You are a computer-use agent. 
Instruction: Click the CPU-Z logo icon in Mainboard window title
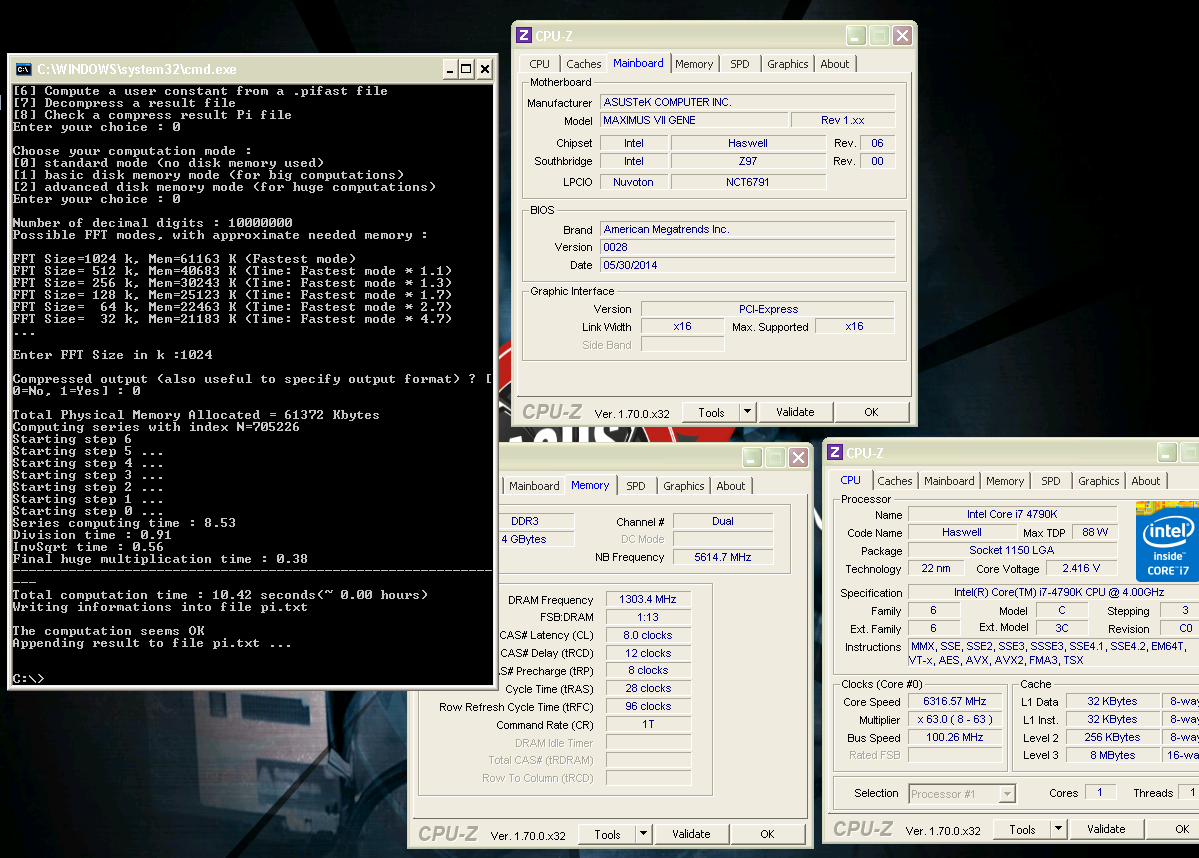pyautogui.click(x=524, y=35)
